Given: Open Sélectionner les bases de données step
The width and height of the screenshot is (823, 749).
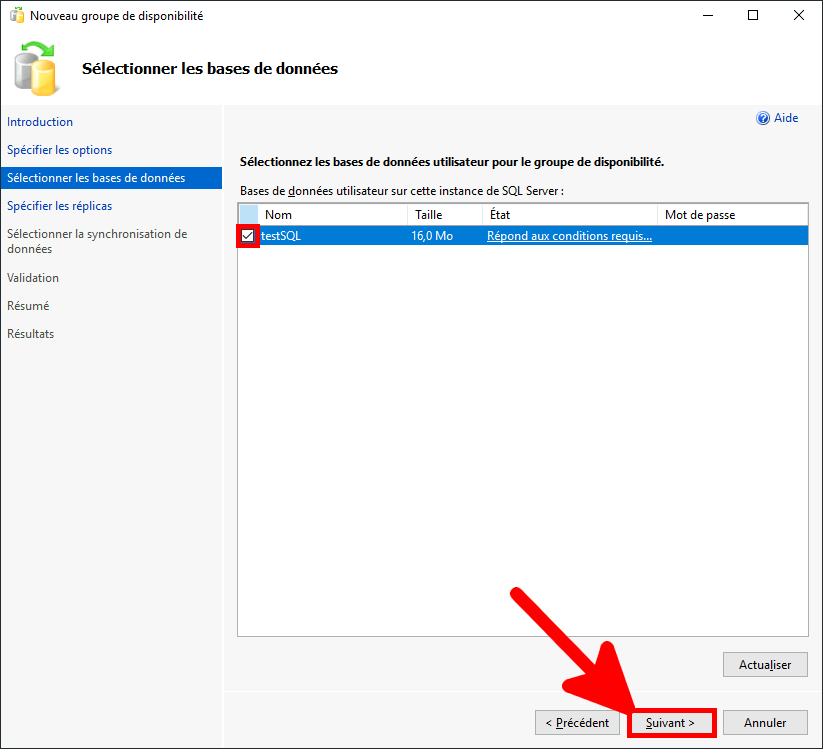Looking at the screenshot, I should [x=96, y=178].
